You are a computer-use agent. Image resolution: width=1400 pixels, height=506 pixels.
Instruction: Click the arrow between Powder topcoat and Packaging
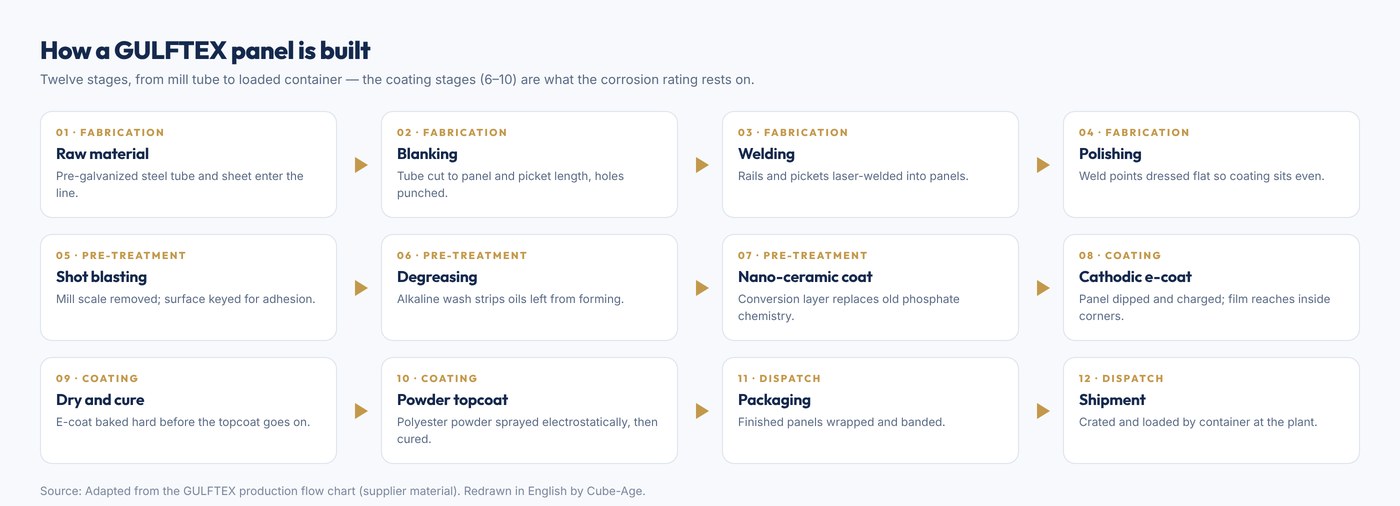702,411
